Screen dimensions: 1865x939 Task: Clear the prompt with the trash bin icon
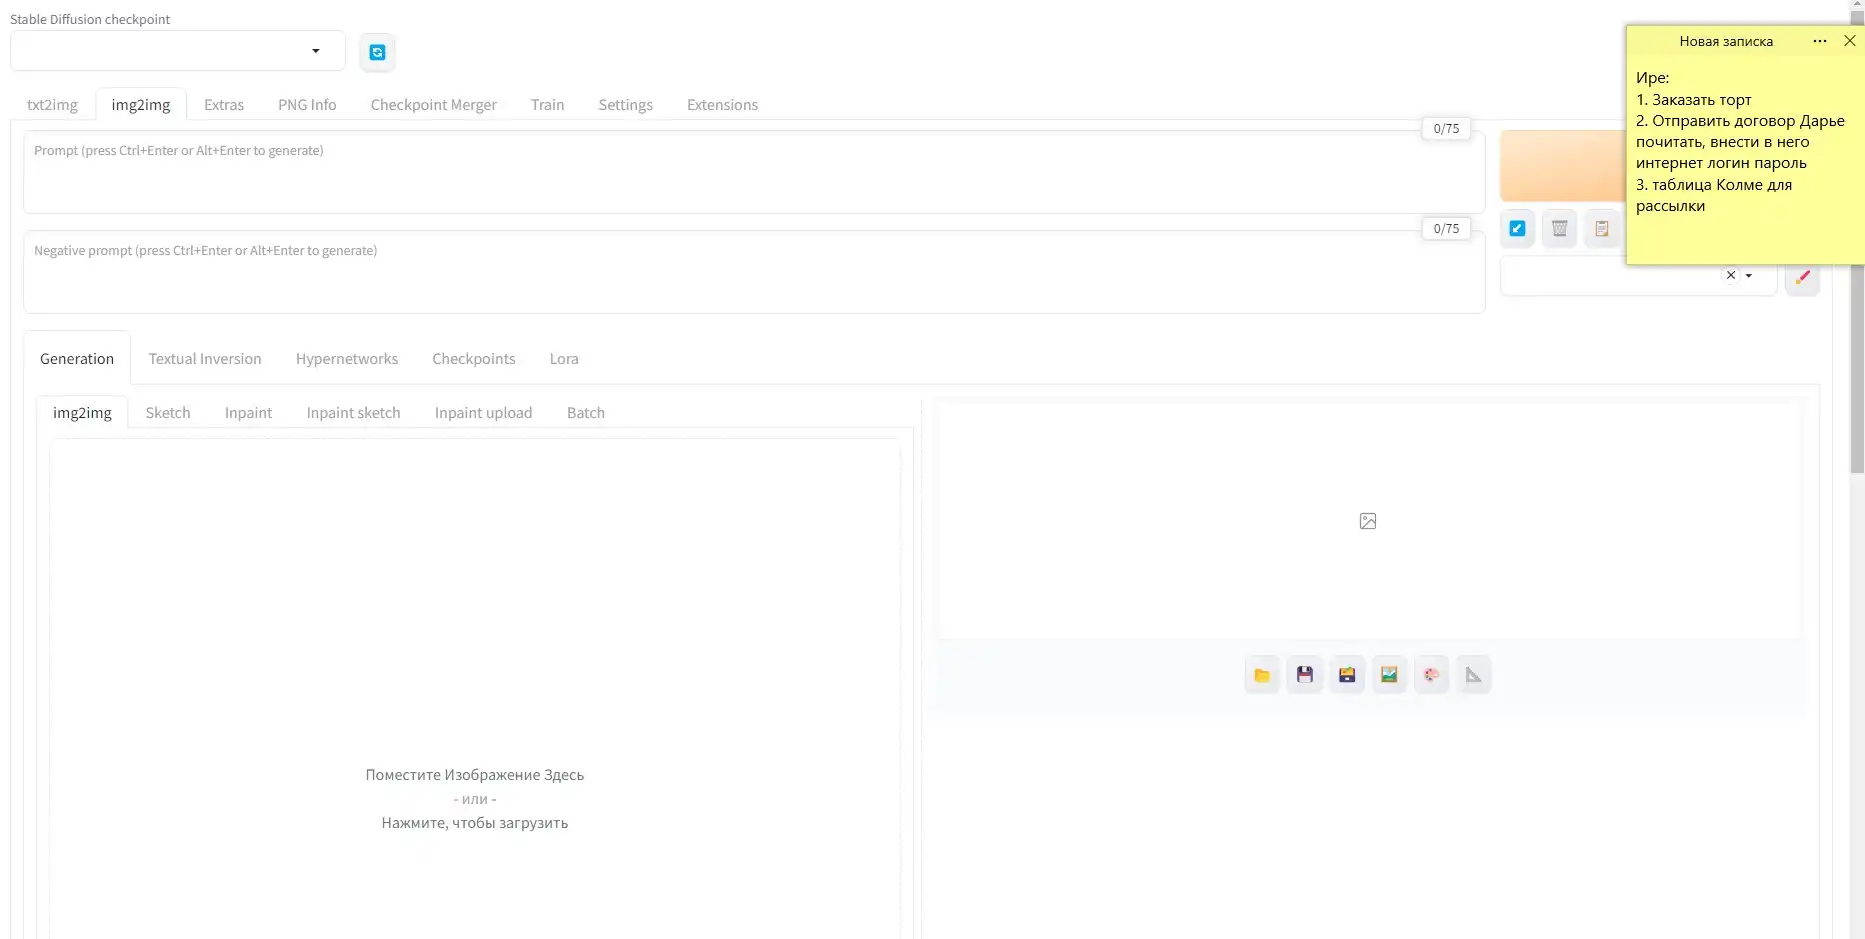pyautogui.click(x=1559, y=228)
